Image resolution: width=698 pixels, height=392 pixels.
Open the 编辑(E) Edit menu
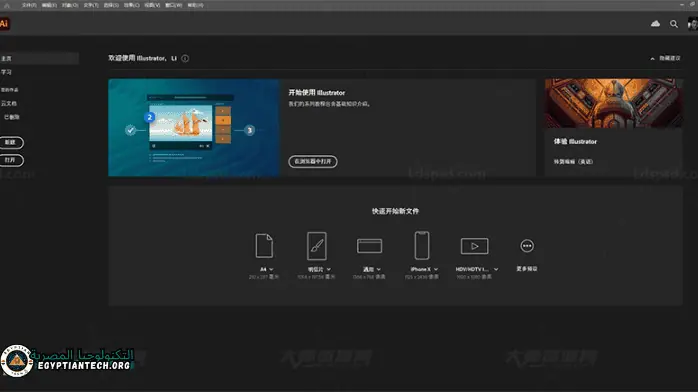(x=49, y=5)
